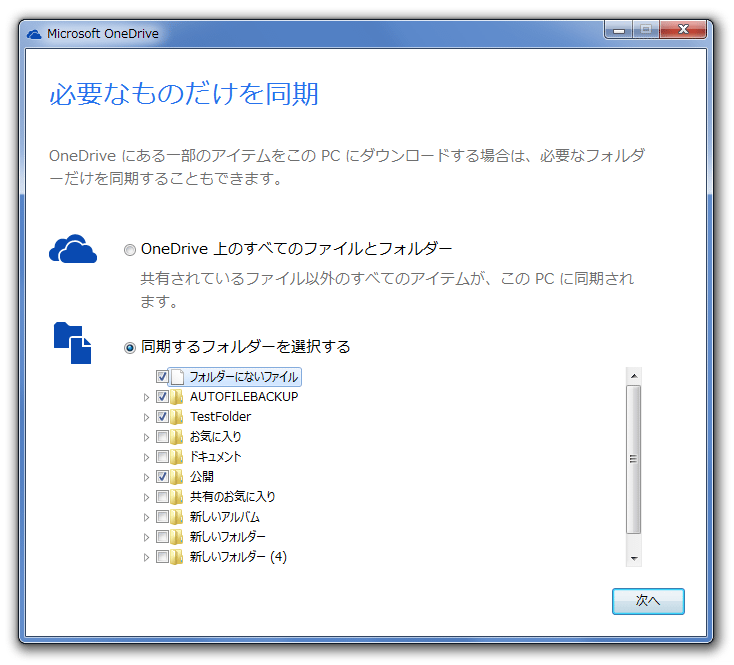
Task: Select the 新しいアルバム row label
Action: coord(224,517)
